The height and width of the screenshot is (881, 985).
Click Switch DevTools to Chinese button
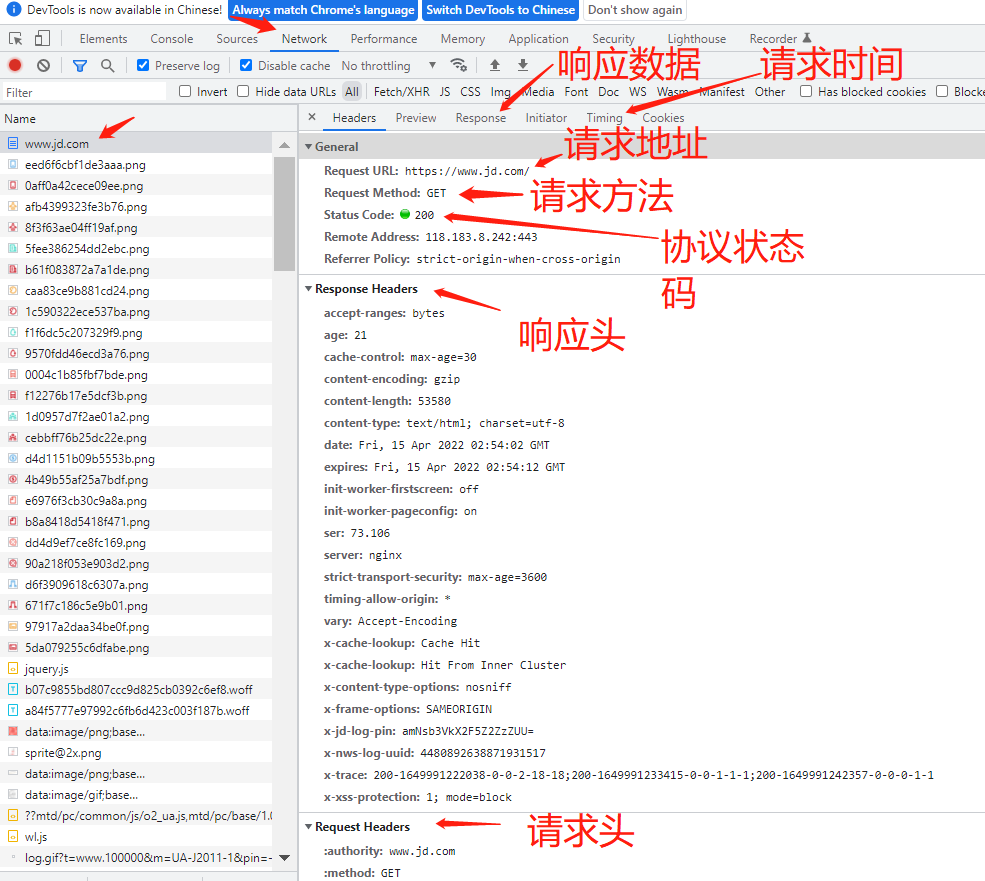[x=500, y=10]
